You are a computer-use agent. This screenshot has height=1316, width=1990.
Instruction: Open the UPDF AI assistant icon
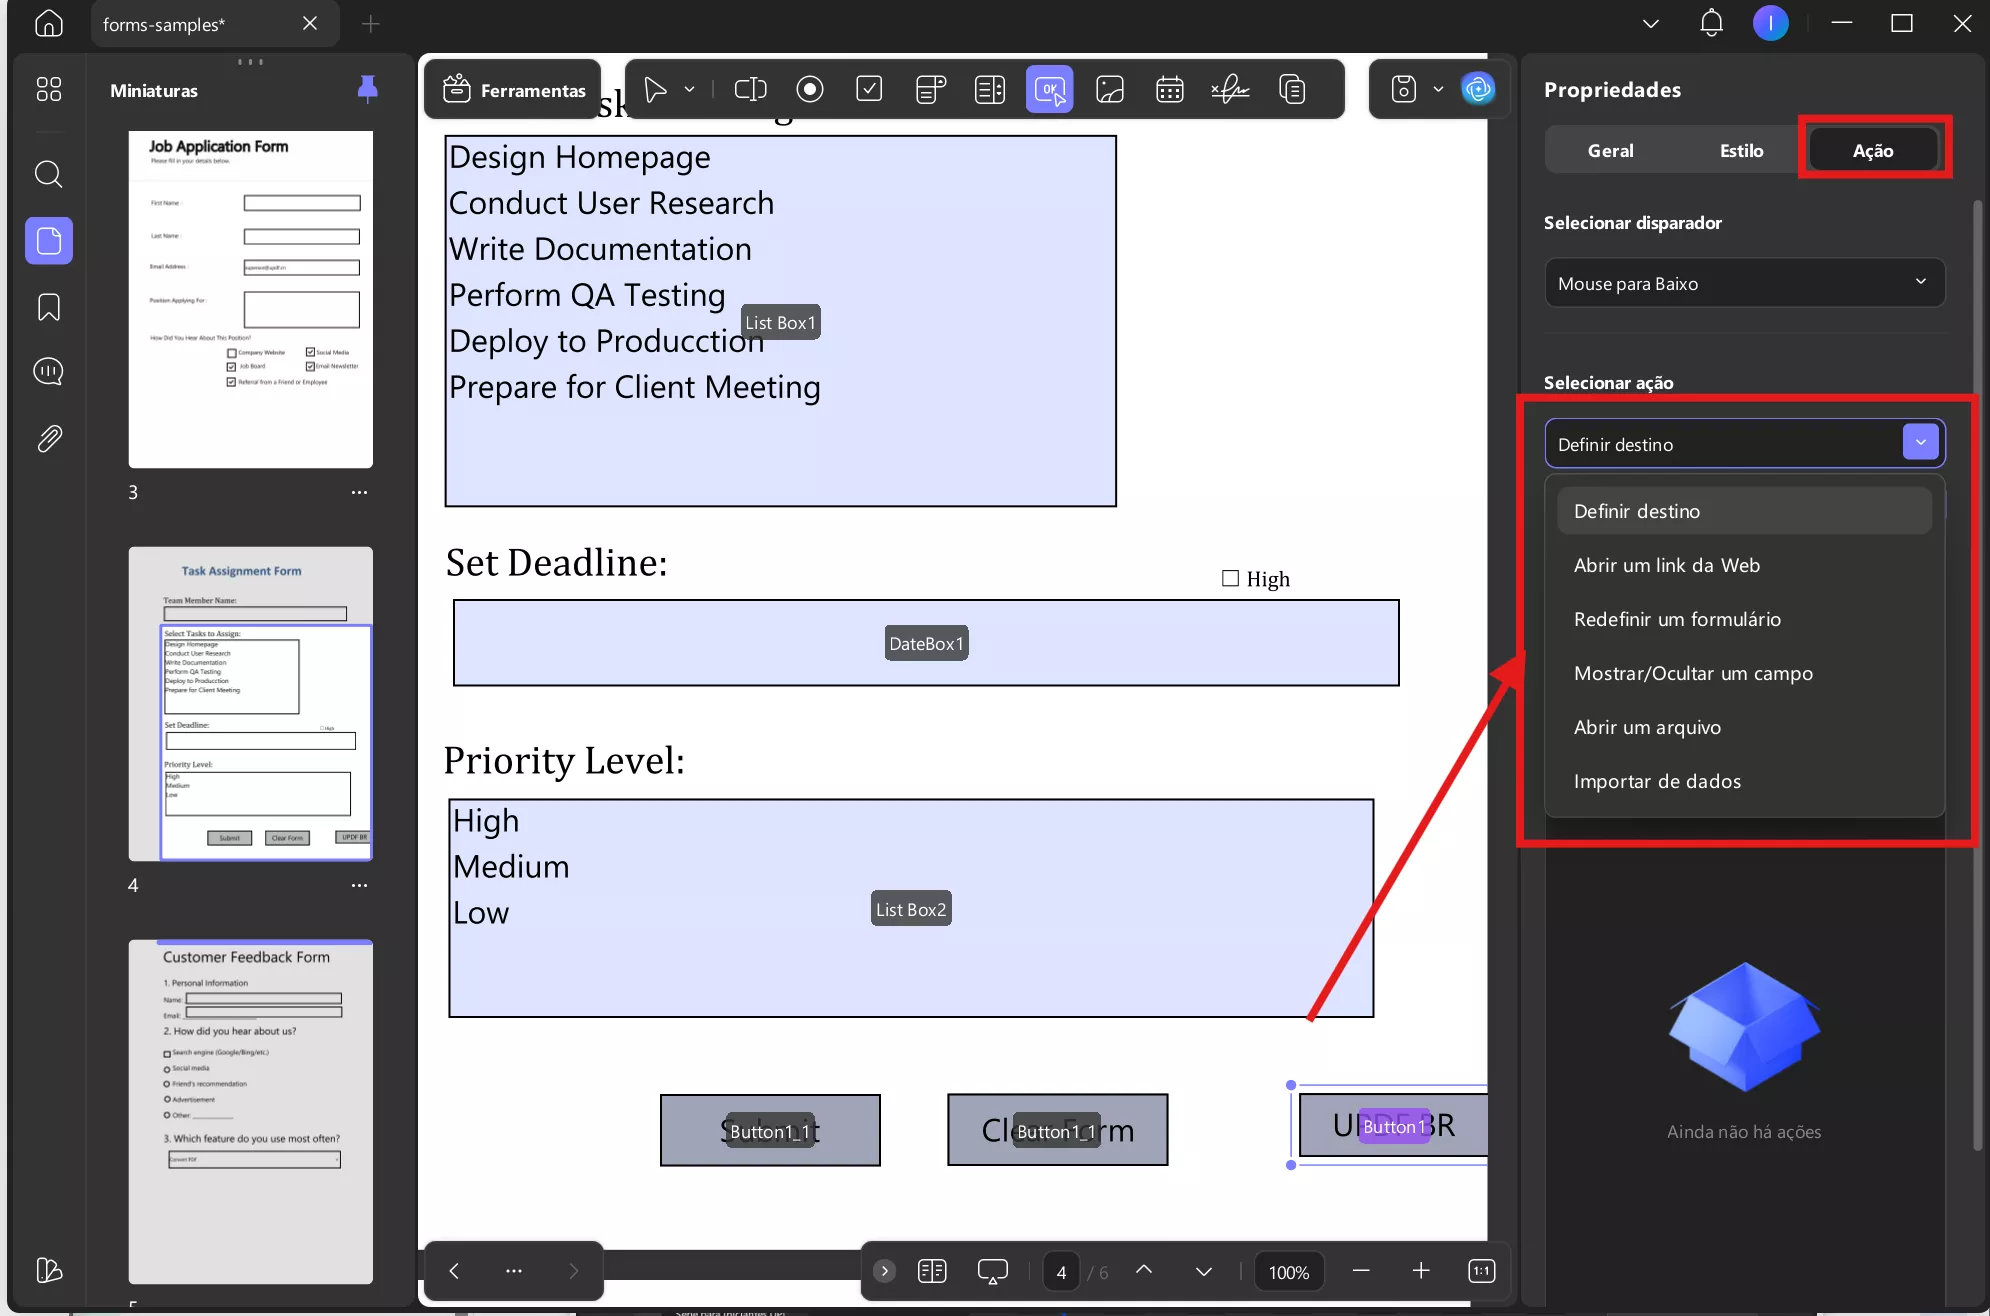[x=1477, y=89]
